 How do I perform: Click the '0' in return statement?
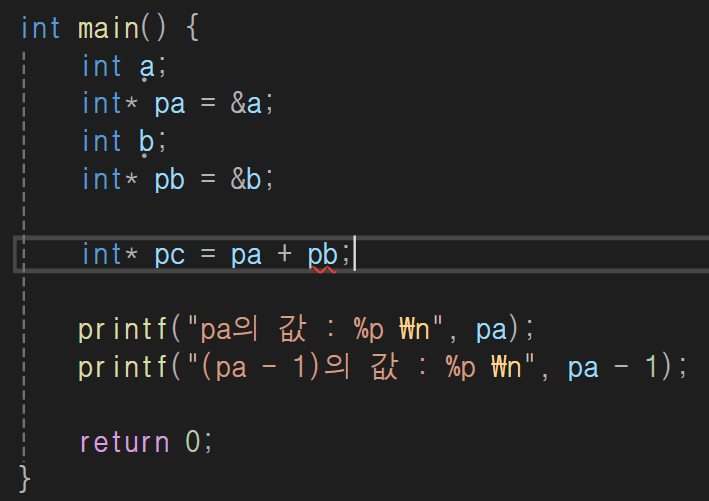193,441
